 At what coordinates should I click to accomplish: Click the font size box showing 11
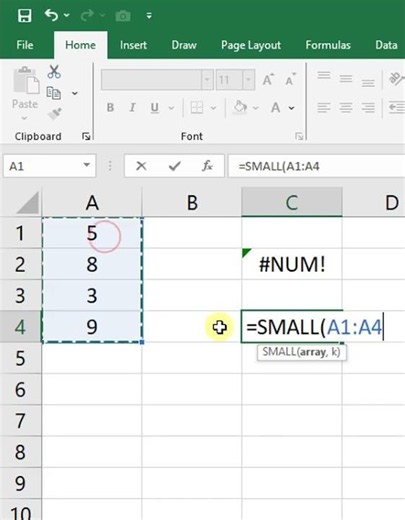click(229, 80)
